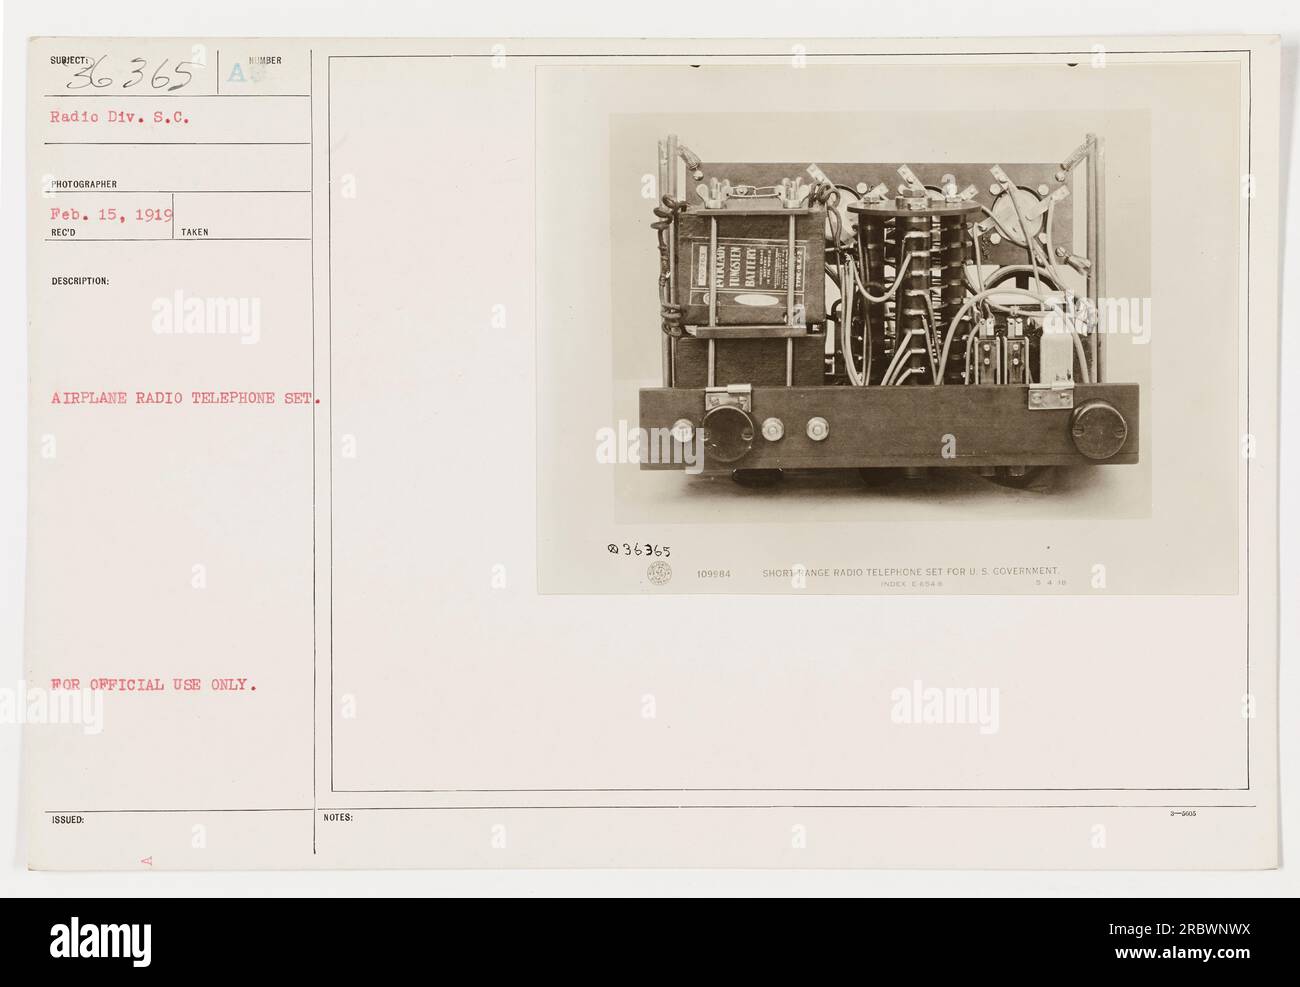Click the right round knob on radio panel
The width and height of the screenshot is (1300, 987).
click(x=1096, y=432)
